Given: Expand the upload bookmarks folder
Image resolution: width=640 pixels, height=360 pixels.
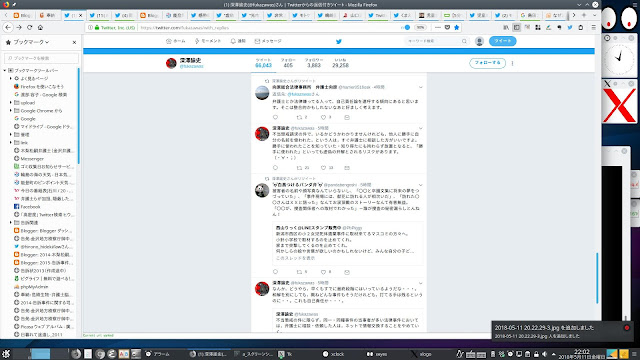Looking at the screenshot, I should pyautogui.click(x=11, y=103).
